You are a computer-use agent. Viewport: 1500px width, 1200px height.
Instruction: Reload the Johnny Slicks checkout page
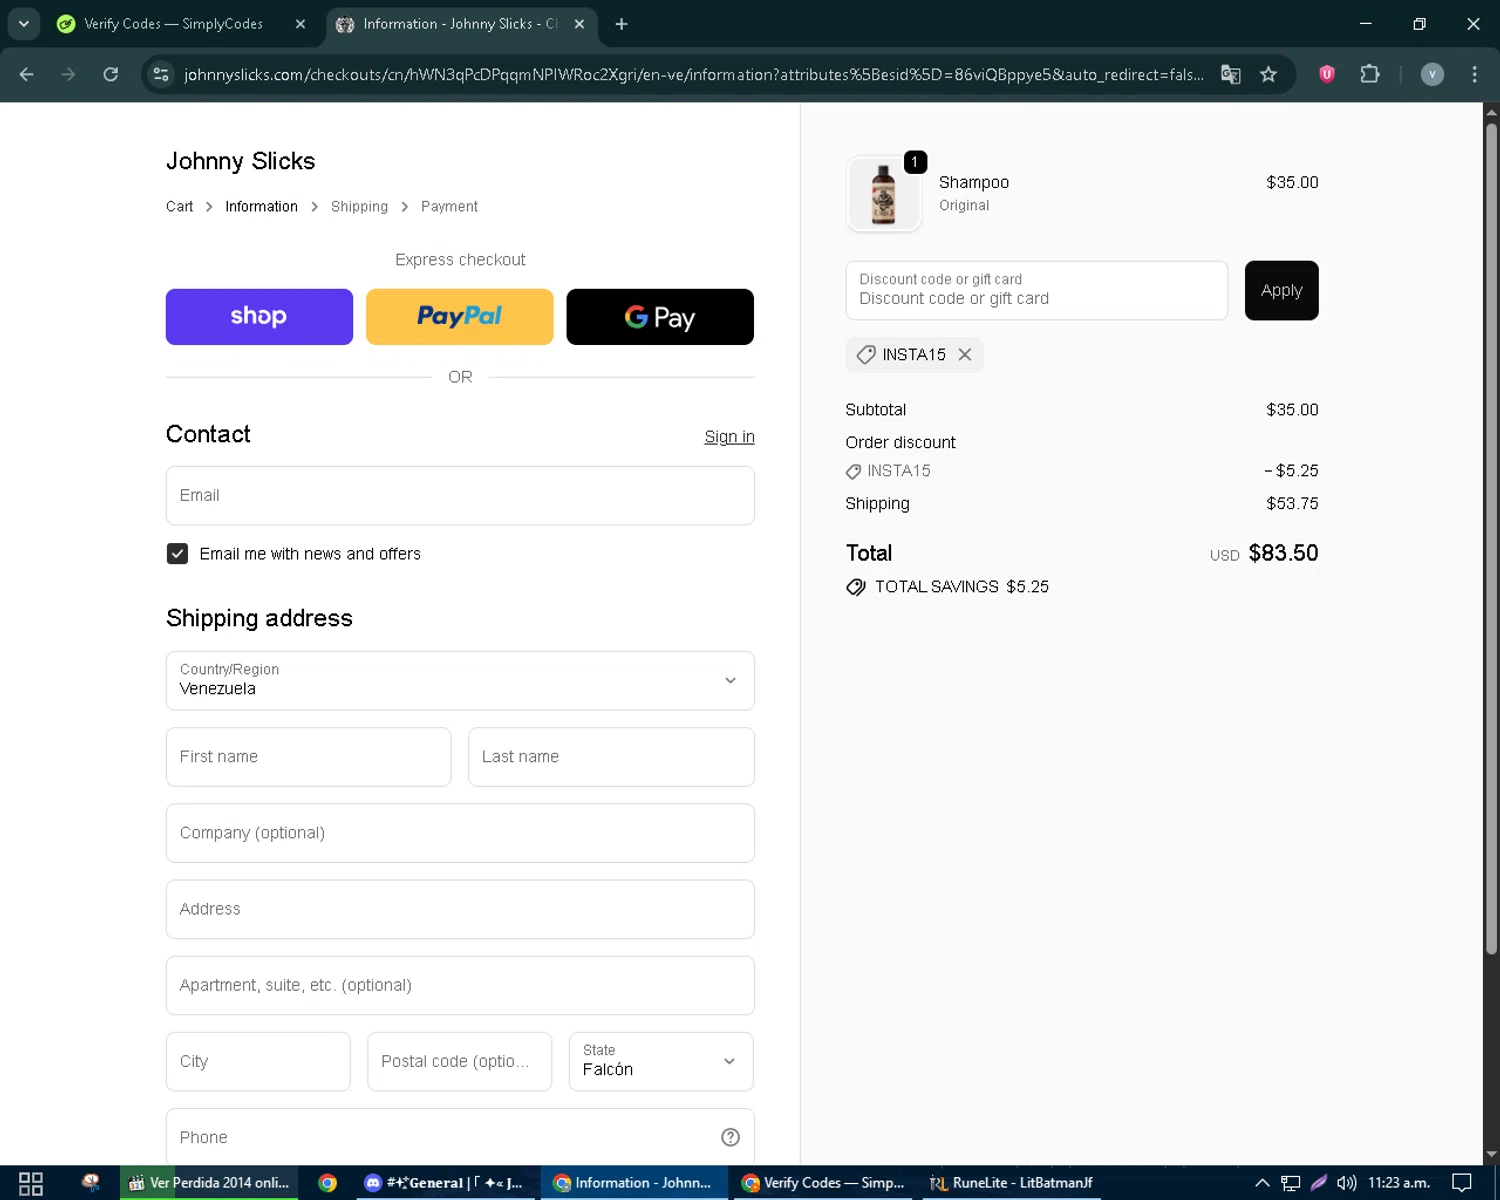[111, 74]
